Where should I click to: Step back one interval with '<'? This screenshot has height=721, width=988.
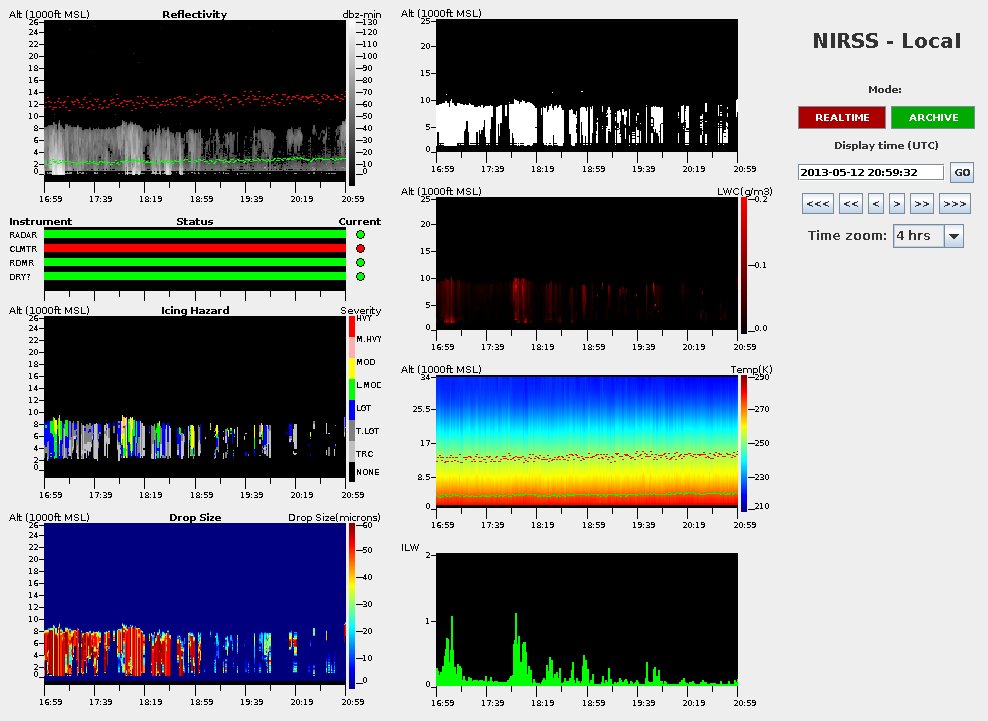click(875, 204)
